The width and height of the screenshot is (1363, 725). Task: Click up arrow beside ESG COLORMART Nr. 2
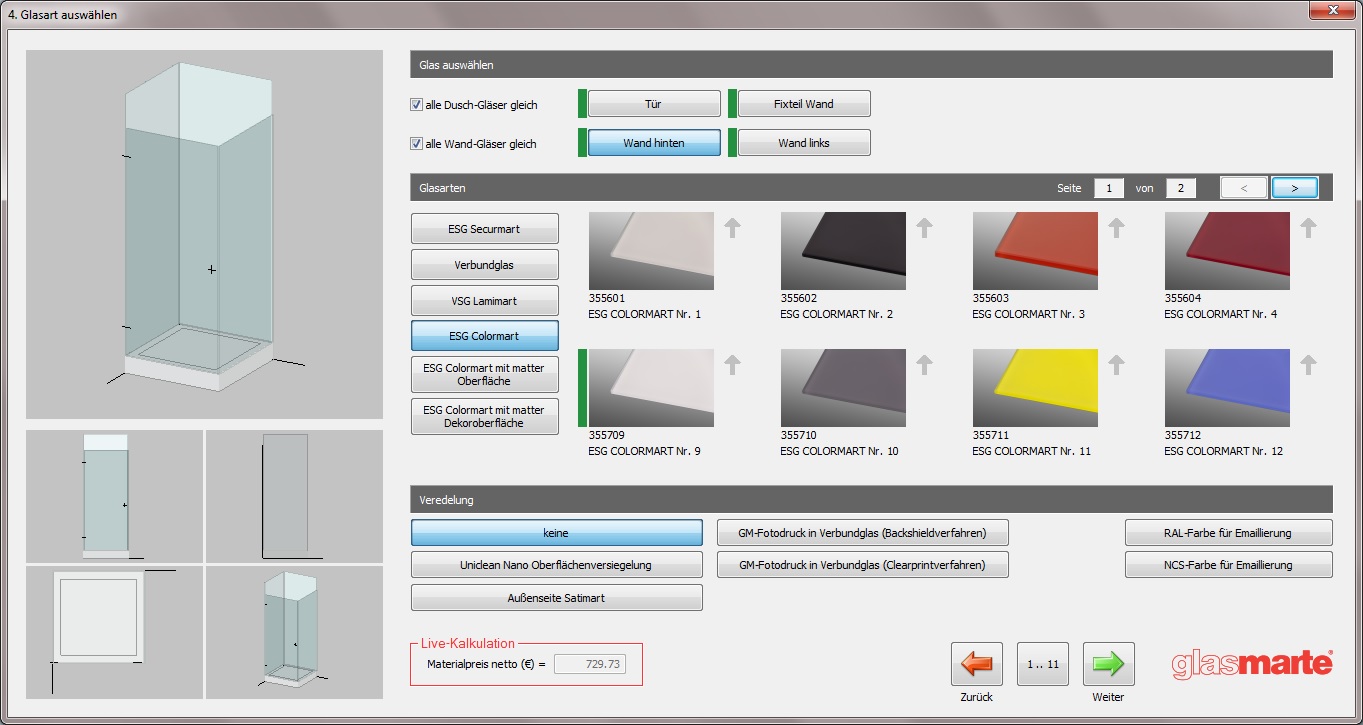tap(925, 228)
